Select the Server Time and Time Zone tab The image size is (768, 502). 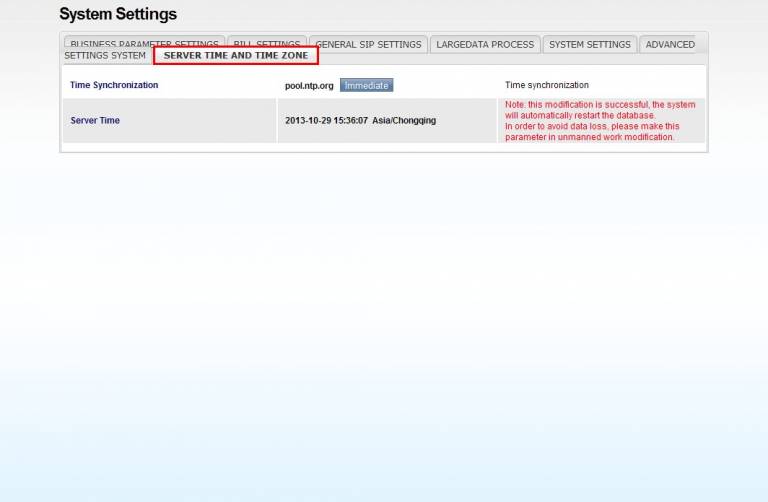pyautogui.click(x=236, y=56)
